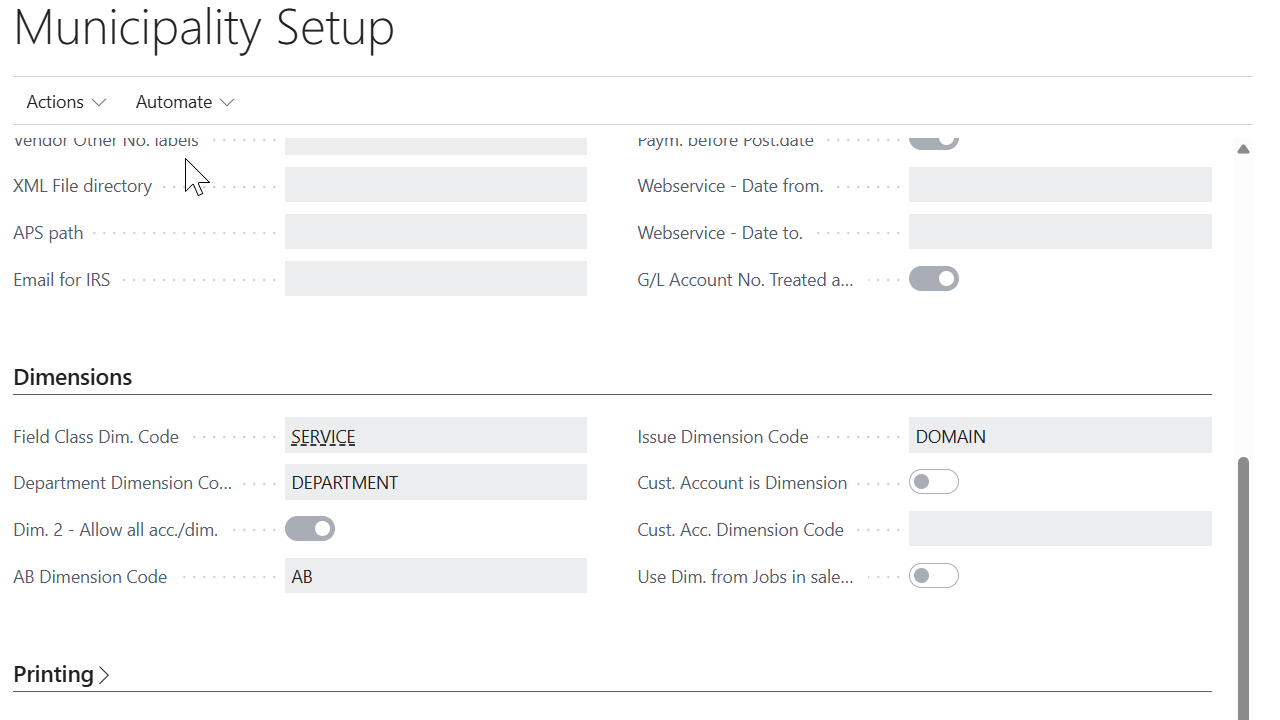Open the Actions menu

pyautogui.click(x=66, y=102)
